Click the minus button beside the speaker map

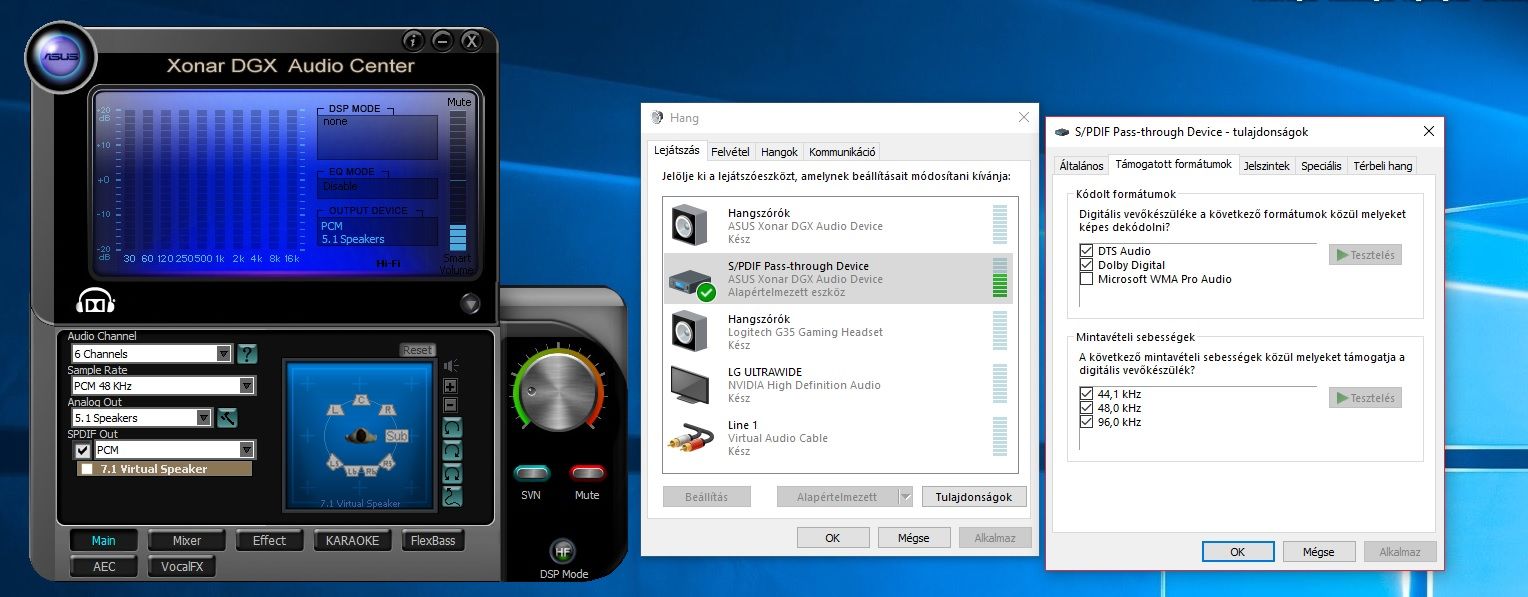click(450, 405)
